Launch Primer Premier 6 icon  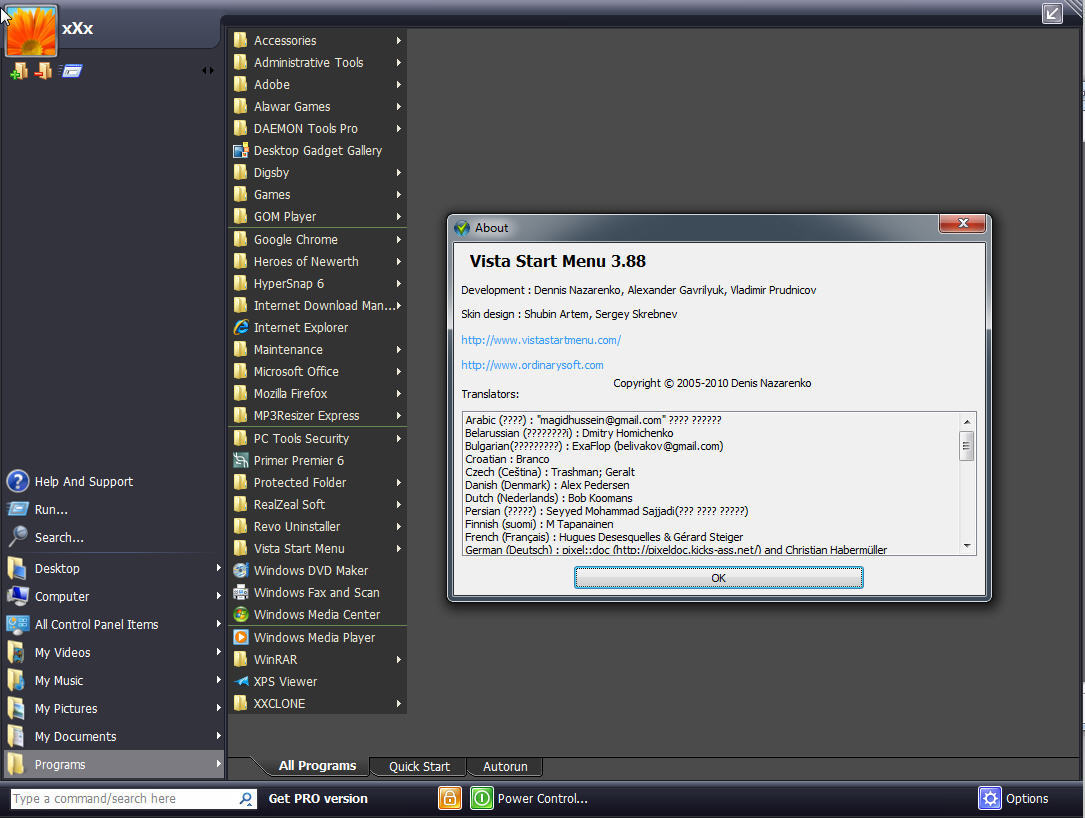241,460
